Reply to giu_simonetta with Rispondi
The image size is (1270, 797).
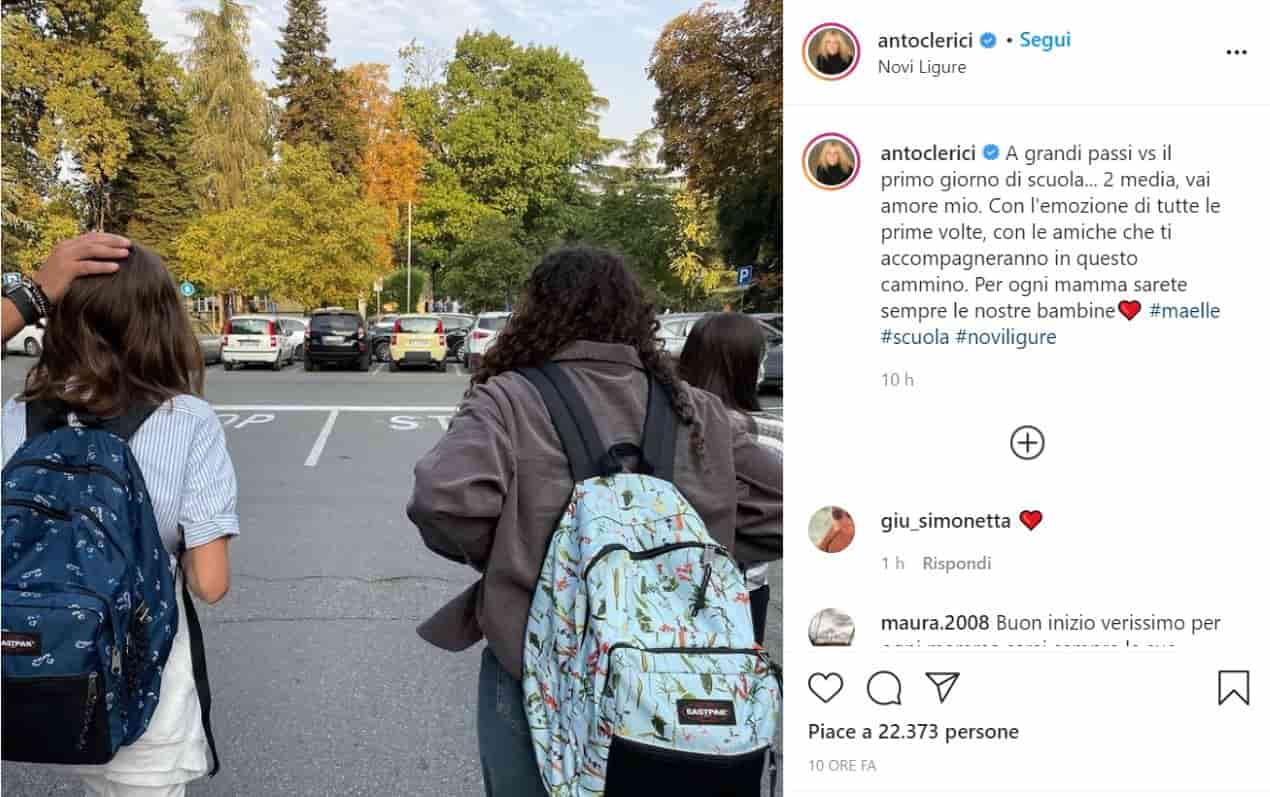957,563
